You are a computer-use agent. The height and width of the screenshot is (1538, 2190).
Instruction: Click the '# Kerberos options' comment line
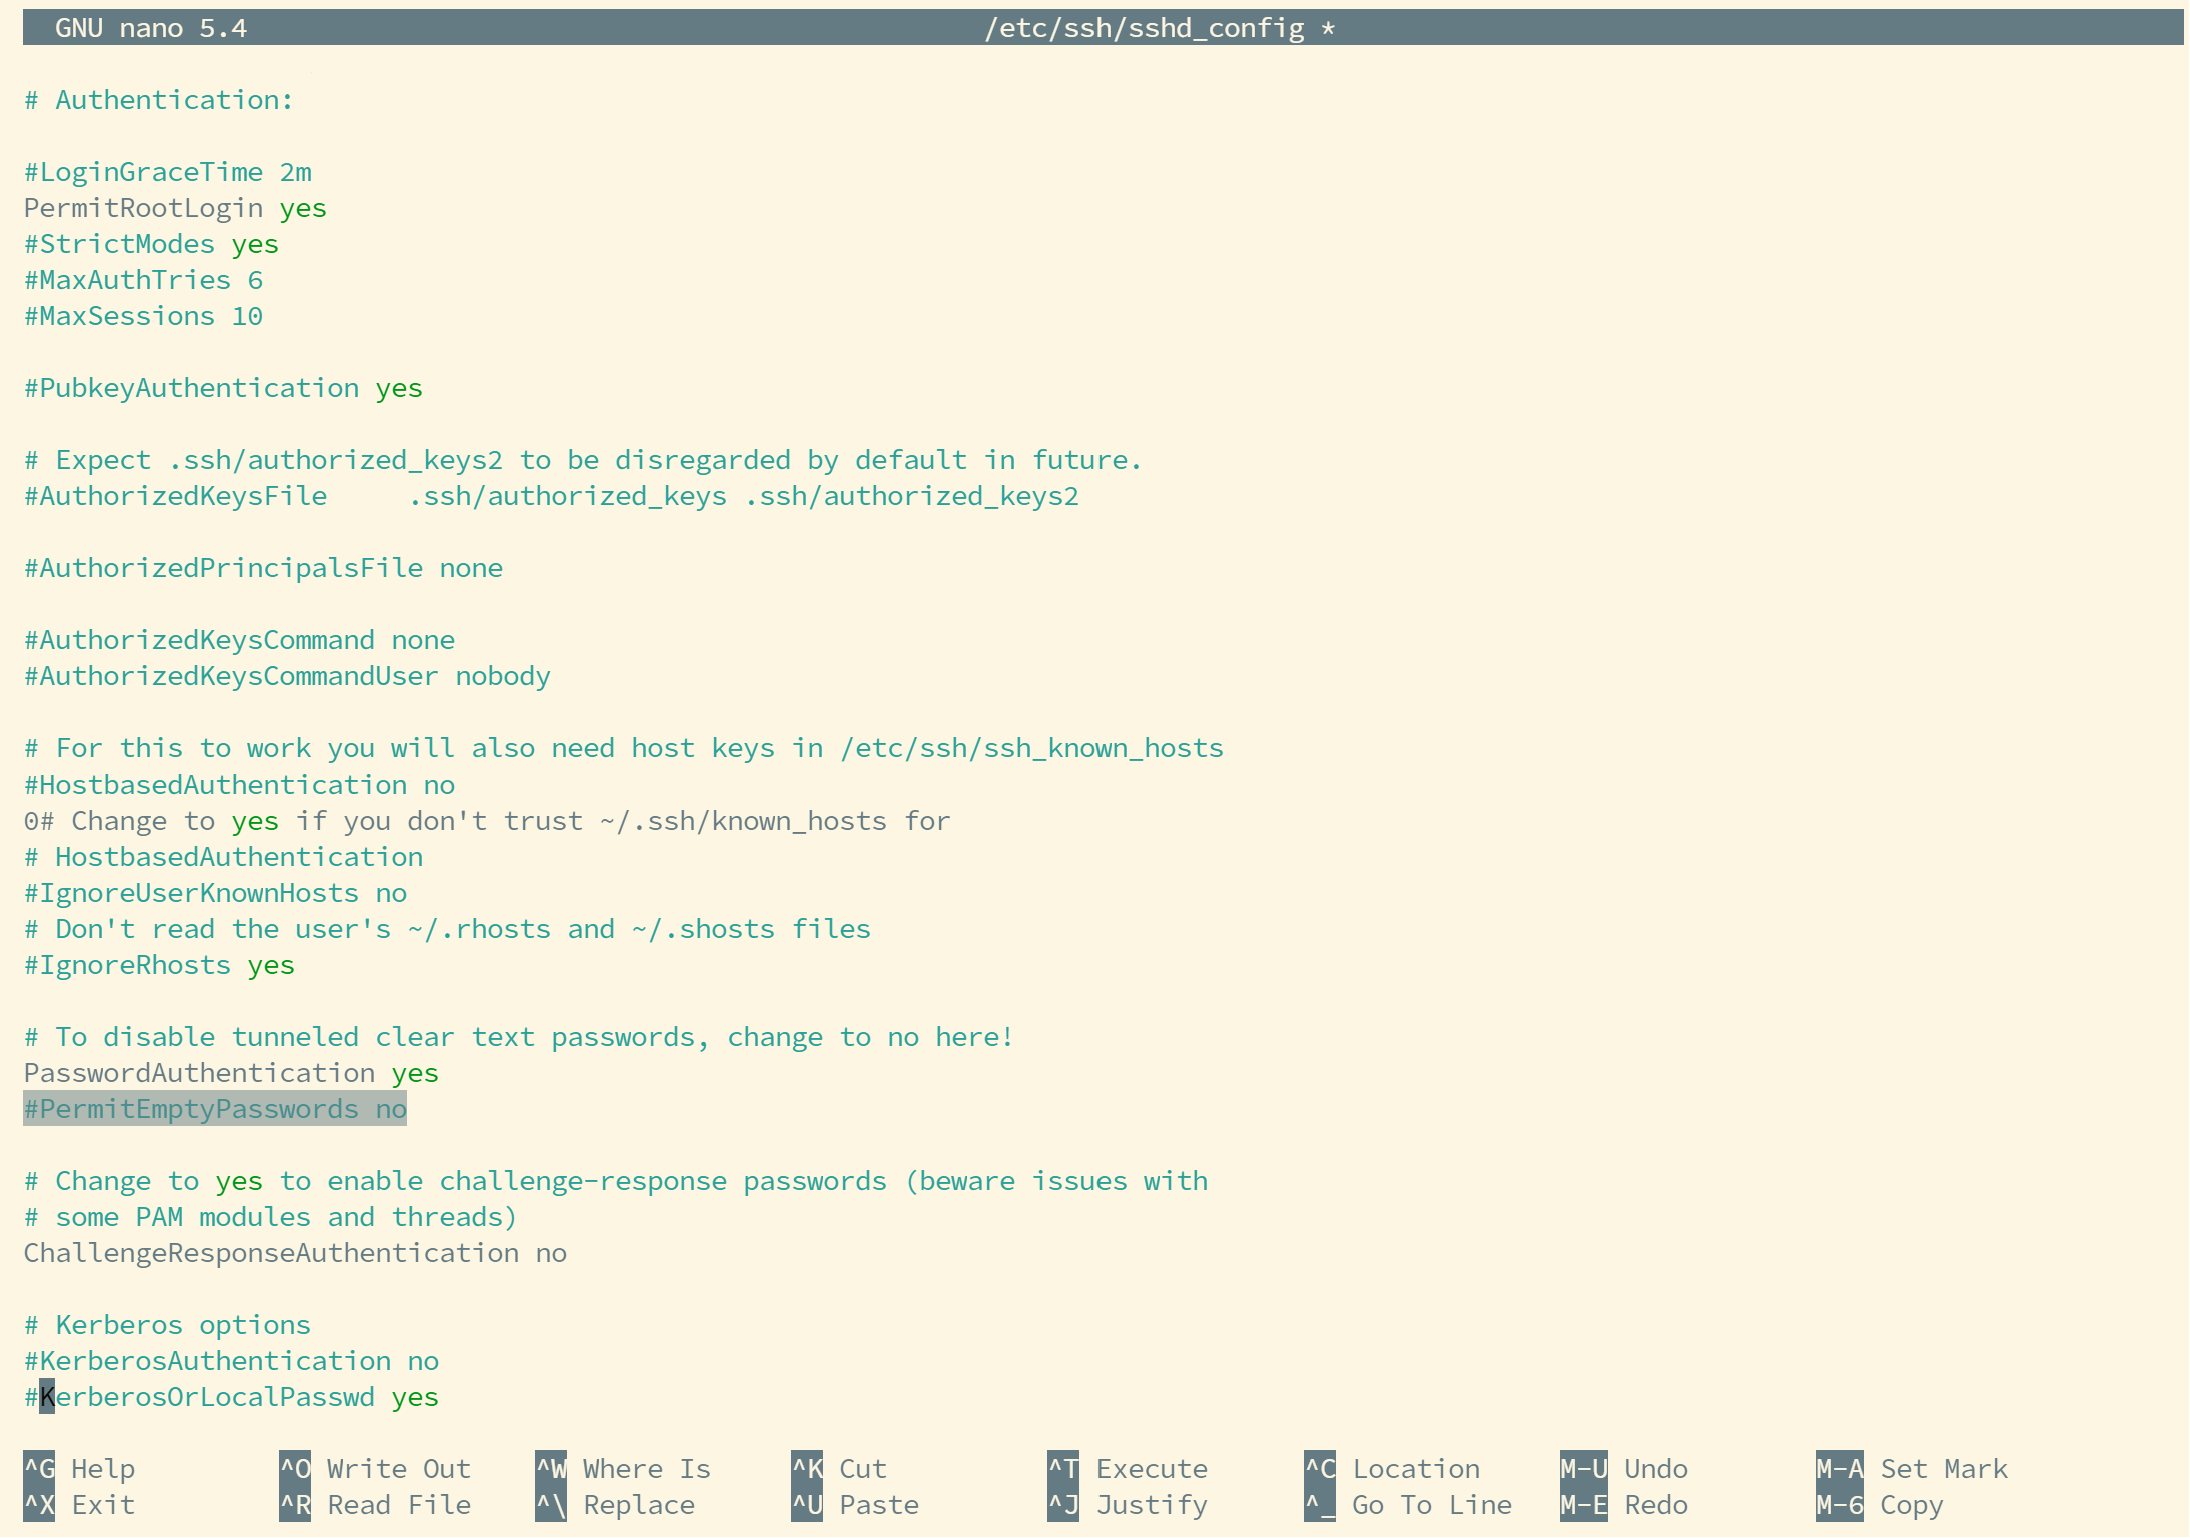coord(168,1325)
